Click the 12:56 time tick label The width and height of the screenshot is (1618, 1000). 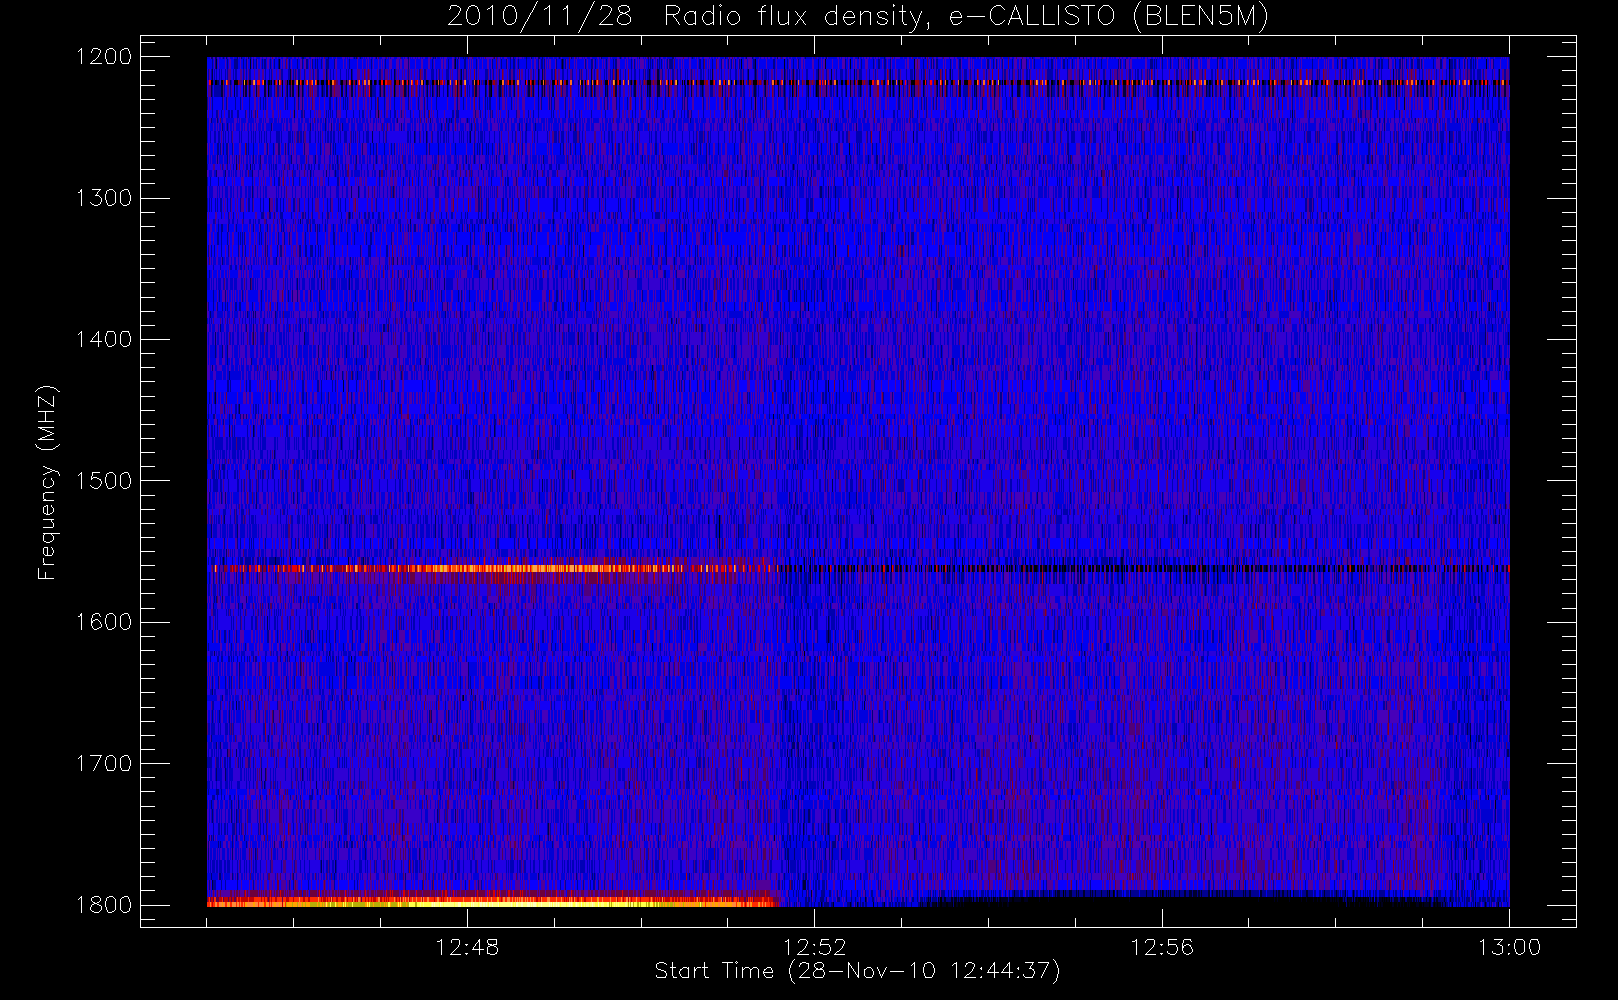click(x=1162, y=947)
